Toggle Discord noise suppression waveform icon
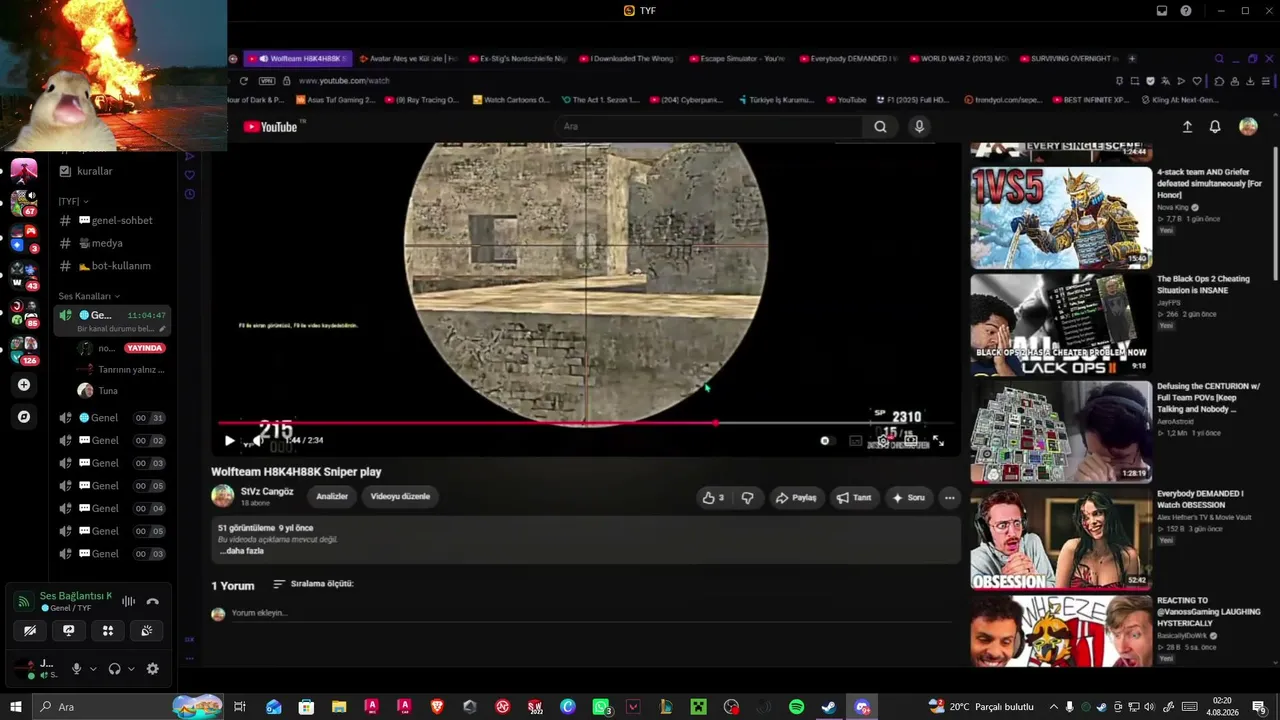The width and height of the screenshot is (1280, 720). [128, 601]
